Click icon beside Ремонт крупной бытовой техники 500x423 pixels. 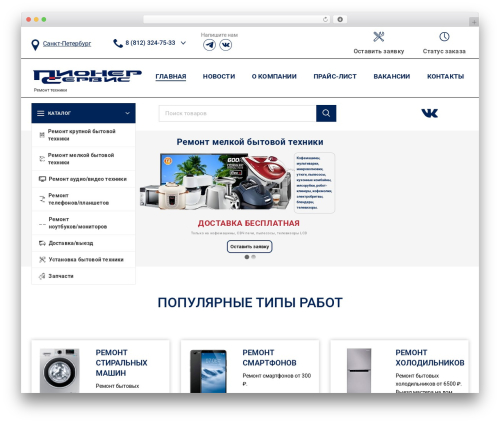[x=42, y=135]
